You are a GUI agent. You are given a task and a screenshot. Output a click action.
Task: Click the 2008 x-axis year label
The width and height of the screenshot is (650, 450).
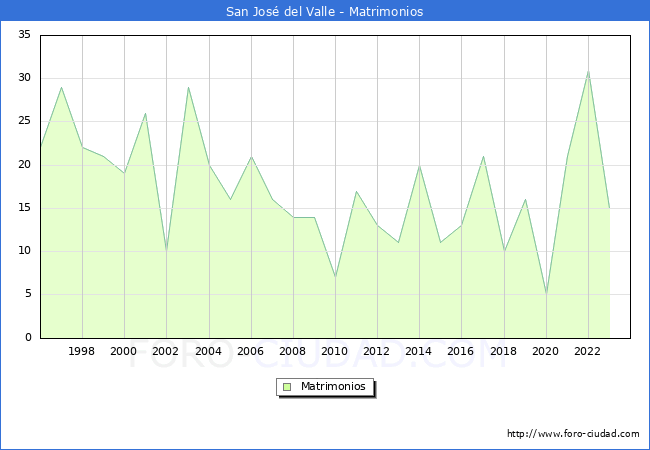pos(293,351)
